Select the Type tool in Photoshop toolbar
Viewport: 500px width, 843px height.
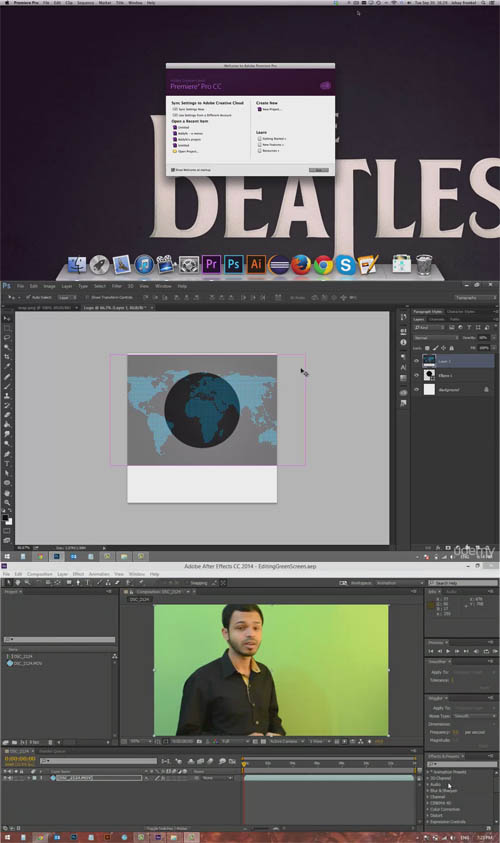7,464
